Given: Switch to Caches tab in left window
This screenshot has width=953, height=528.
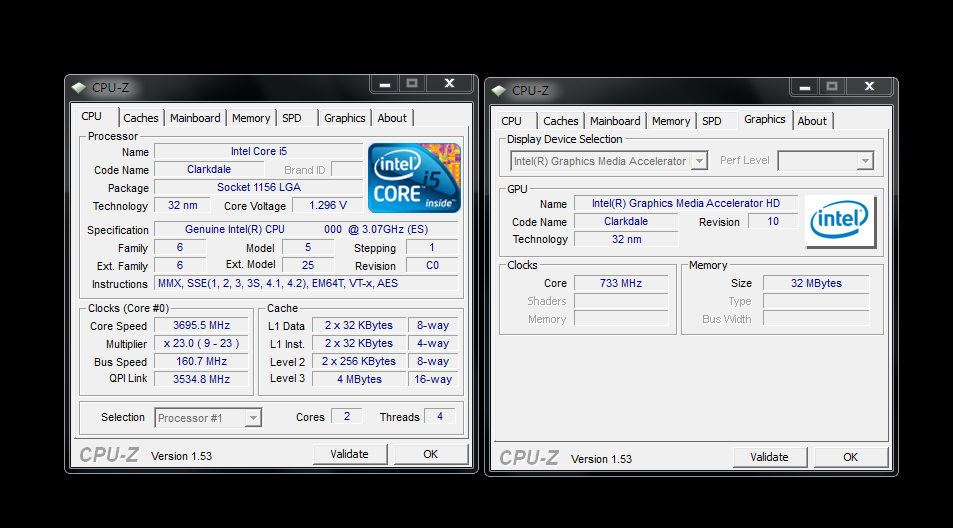Looking at the screenshot, I should (140, 118).
